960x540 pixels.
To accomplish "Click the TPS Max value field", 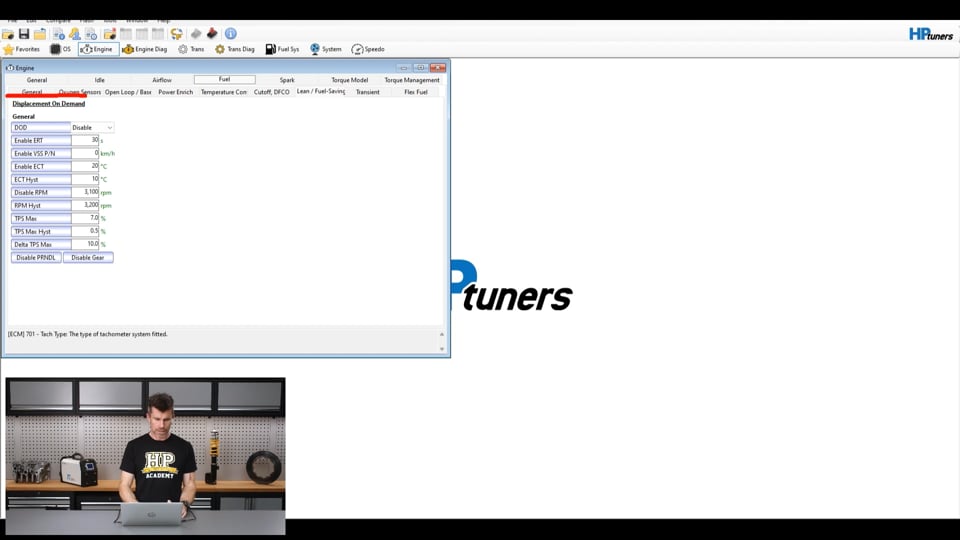I will 85,218.
